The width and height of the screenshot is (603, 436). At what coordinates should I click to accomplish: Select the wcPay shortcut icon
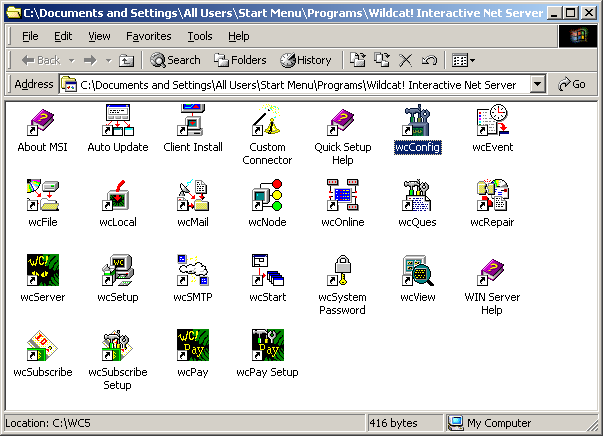coord(193,345)
